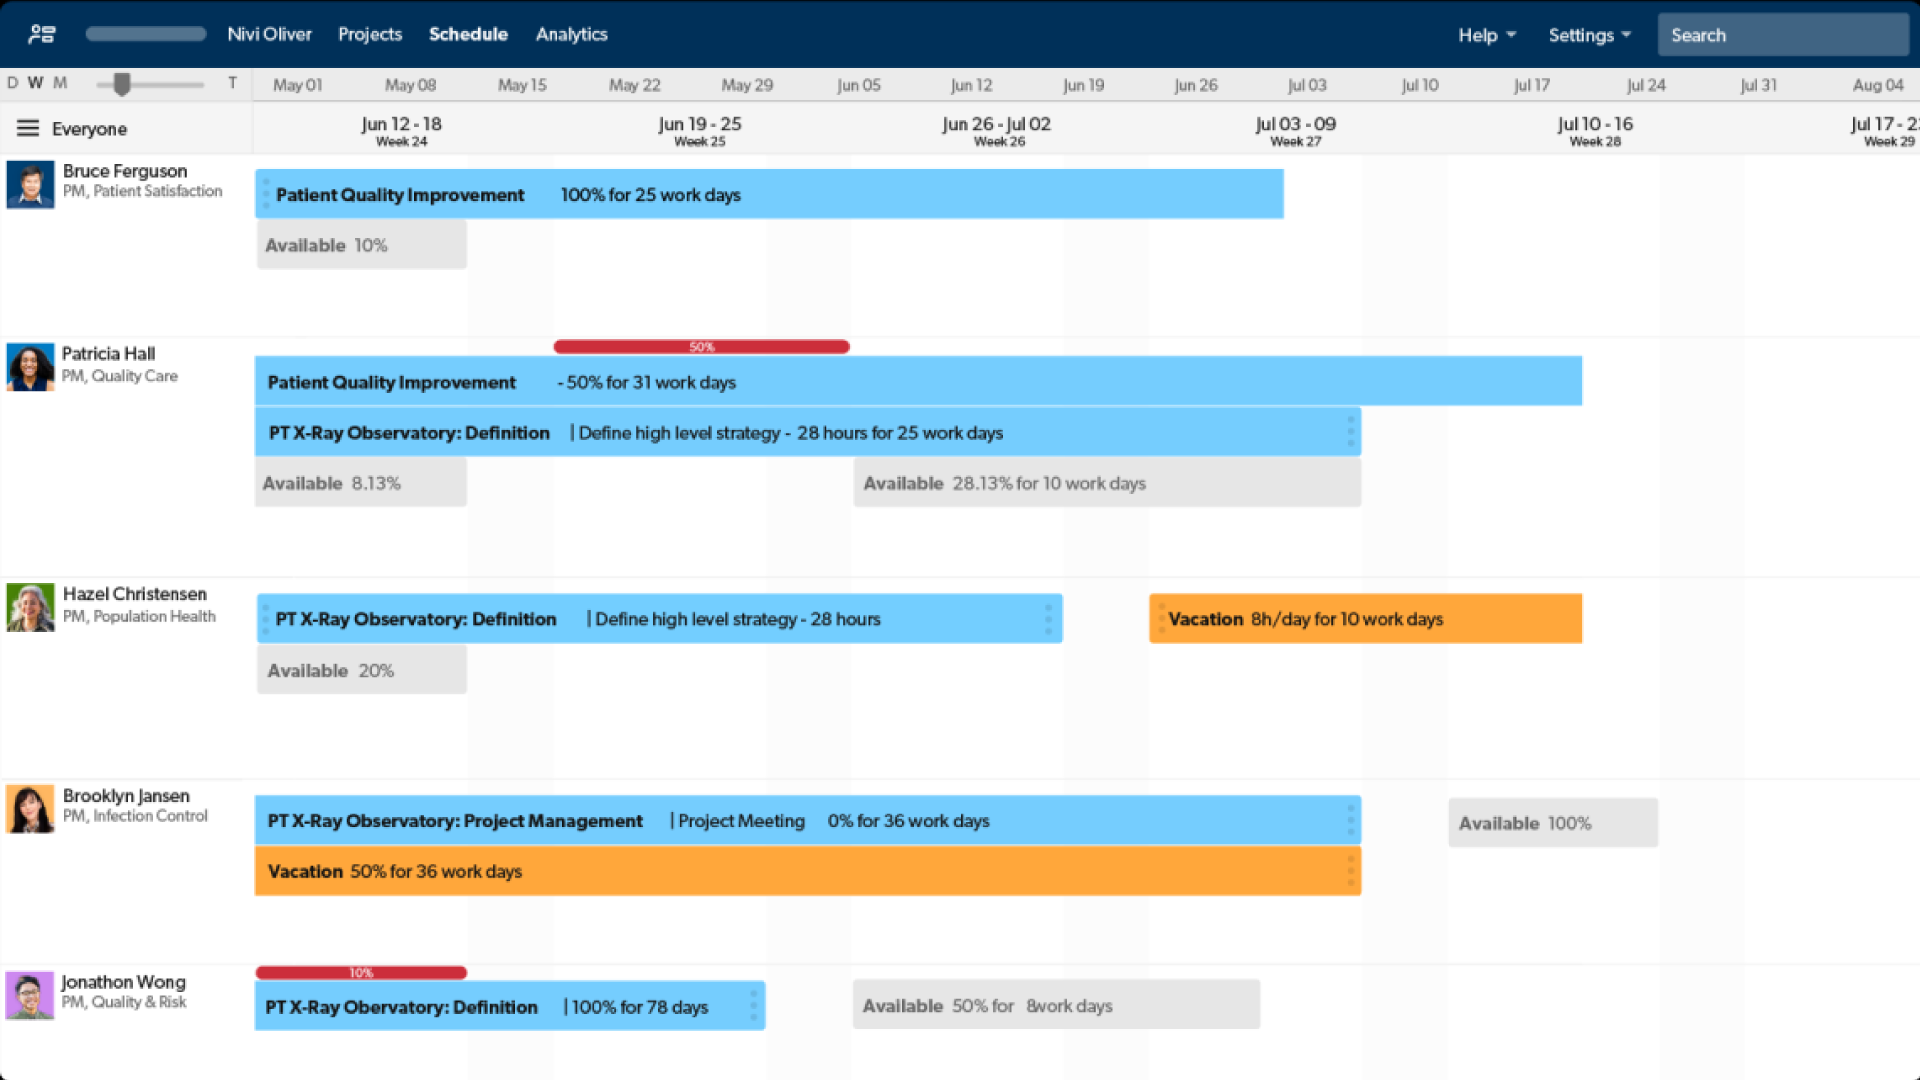This screenshot has height=1080, width=1920.
Task: Click Bruce Ferguson's profile photo
Action: (30, 185)
